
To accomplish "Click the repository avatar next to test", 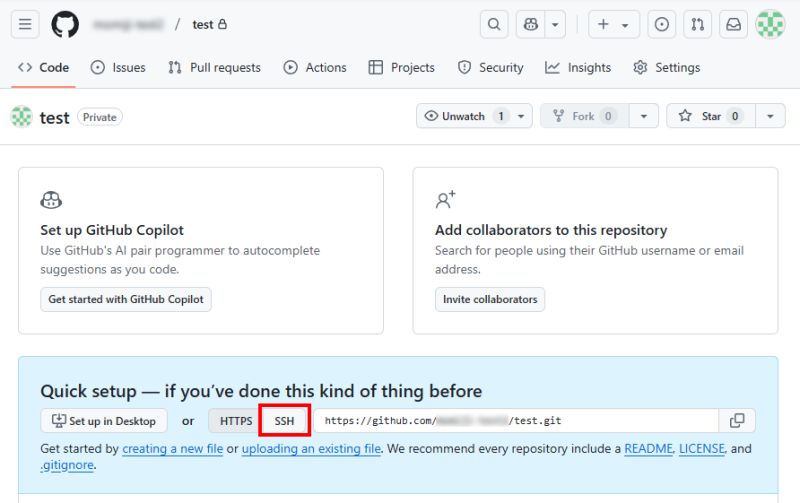I will pyautogui.click(x=21, y=117).
